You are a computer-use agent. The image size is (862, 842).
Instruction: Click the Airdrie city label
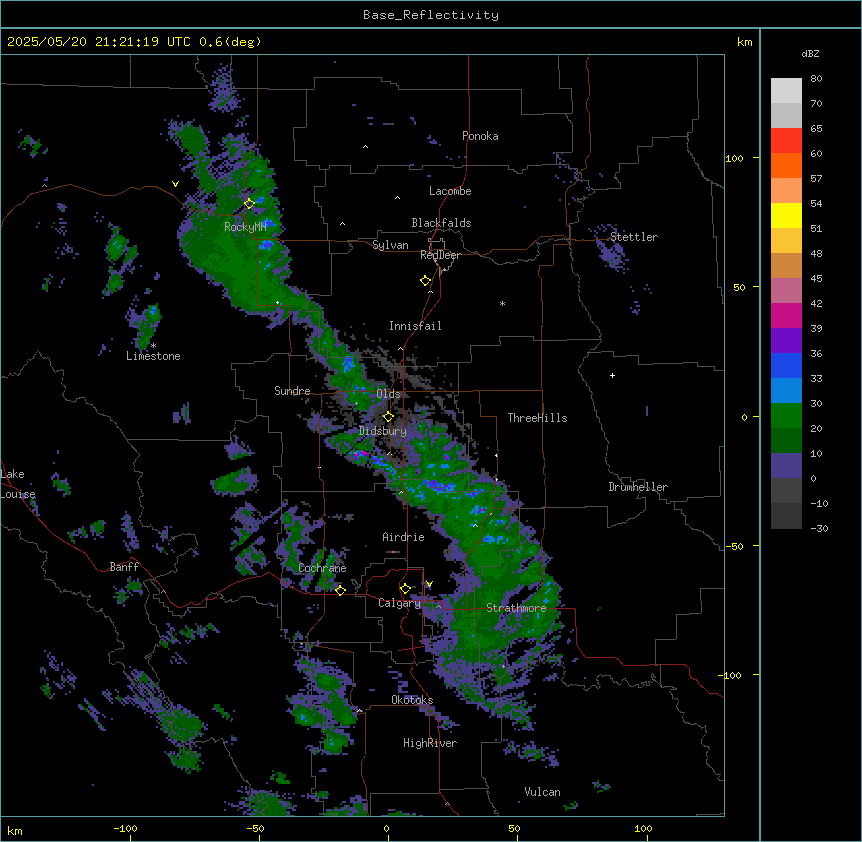pyautogui.click(x=404, y=537)
